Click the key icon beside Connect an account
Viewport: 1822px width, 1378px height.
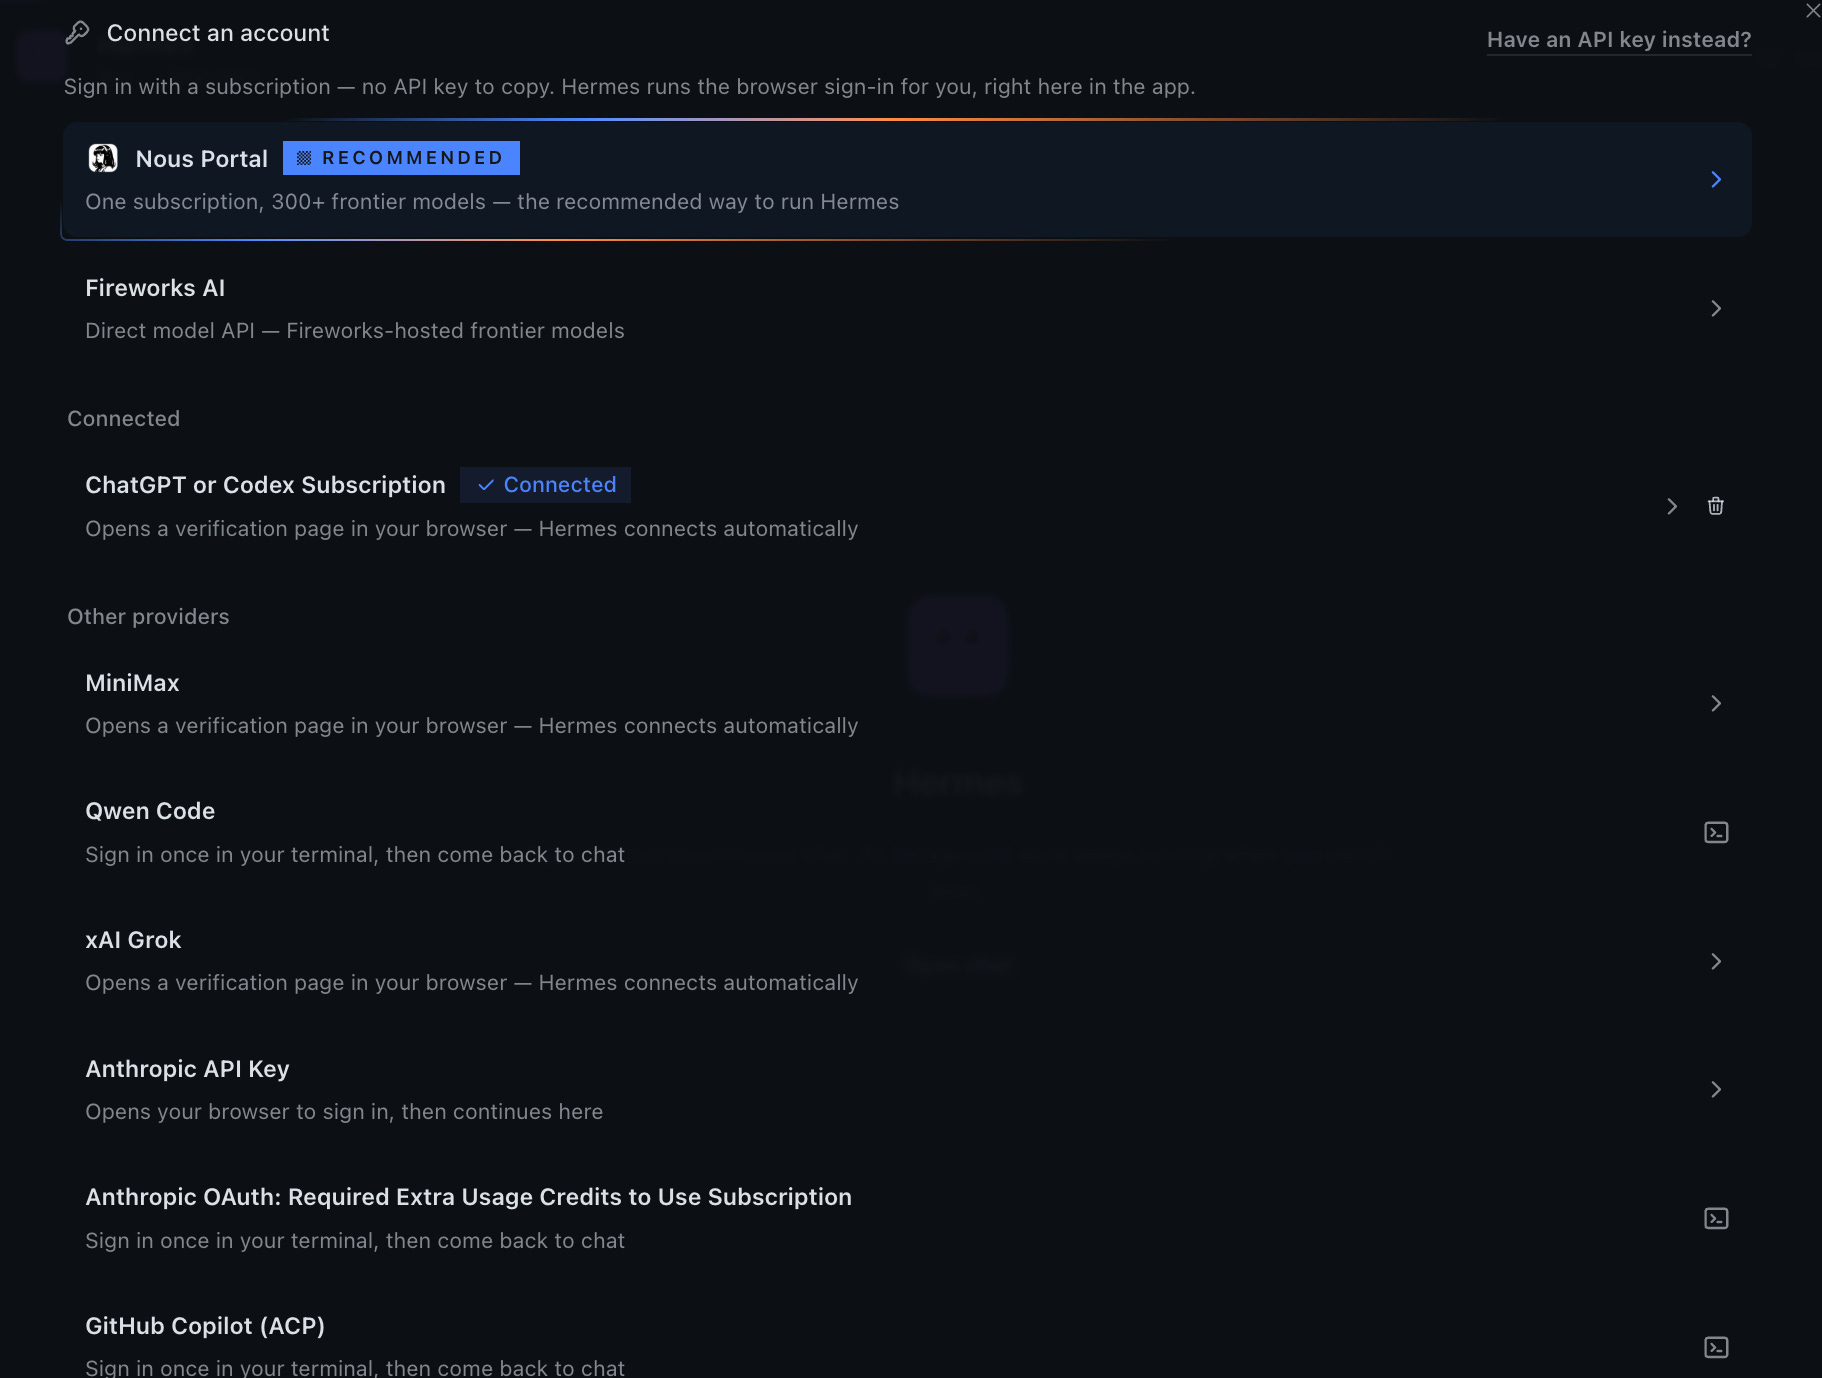[x=77, y=33]
